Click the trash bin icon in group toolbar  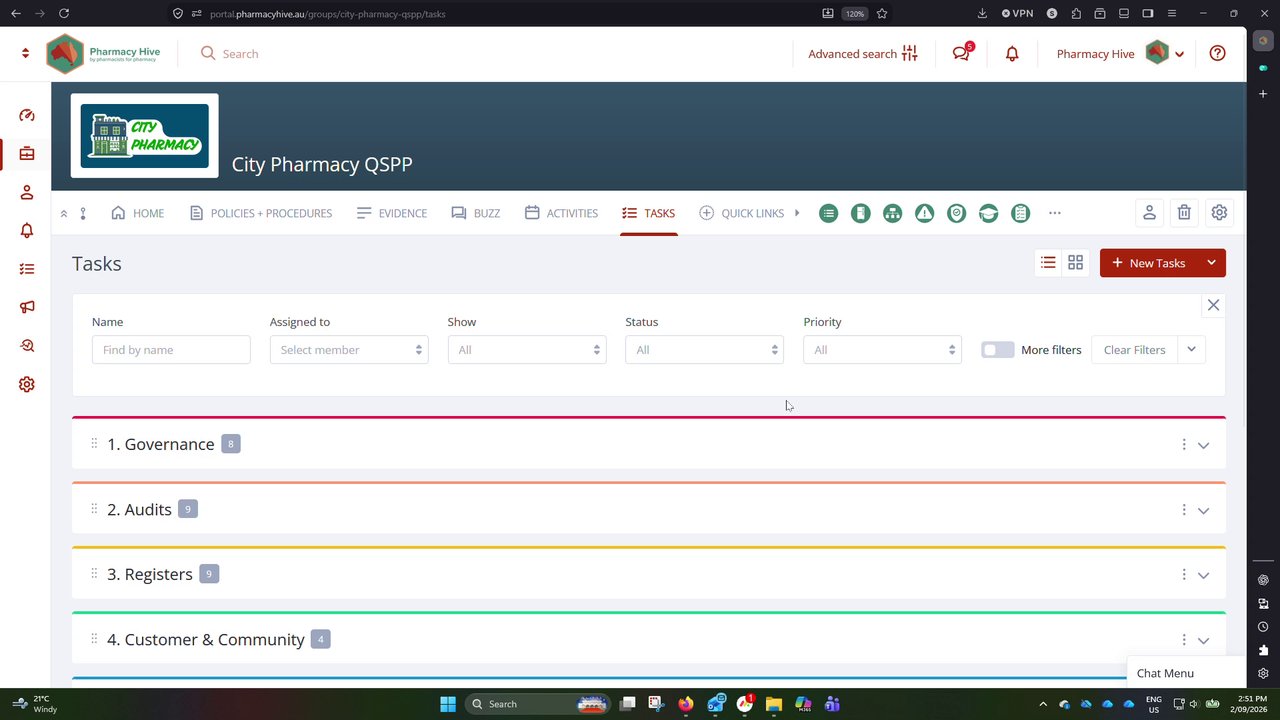pyautogui.click(x=1184, y=213)
